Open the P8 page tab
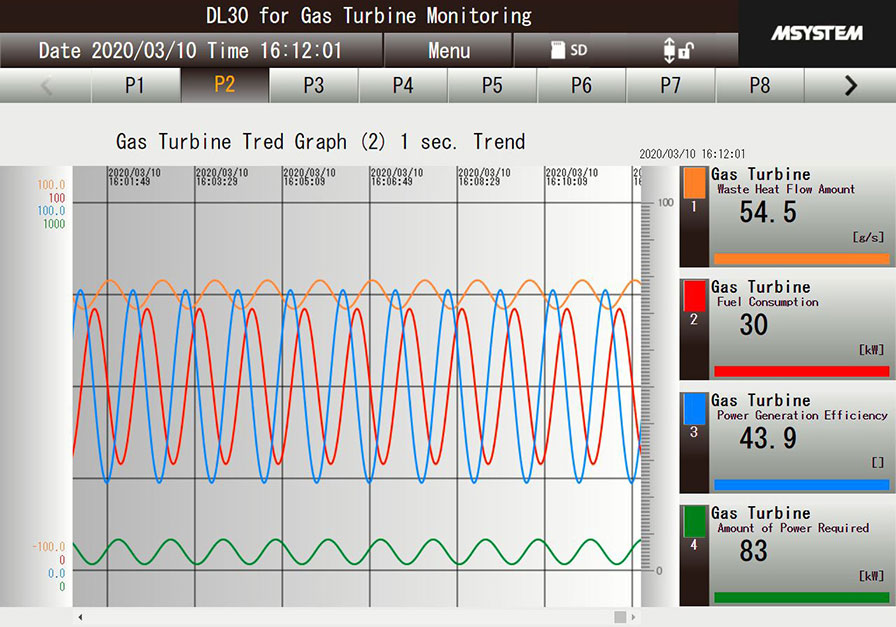The width and height of the screenshot is (896, 627). point(760,86)
